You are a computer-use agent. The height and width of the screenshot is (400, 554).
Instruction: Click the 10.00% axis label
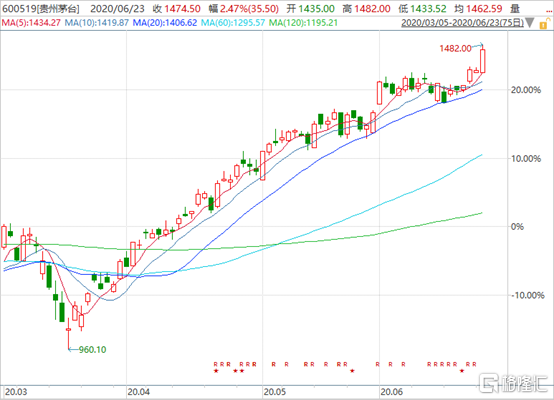point(526,158)
